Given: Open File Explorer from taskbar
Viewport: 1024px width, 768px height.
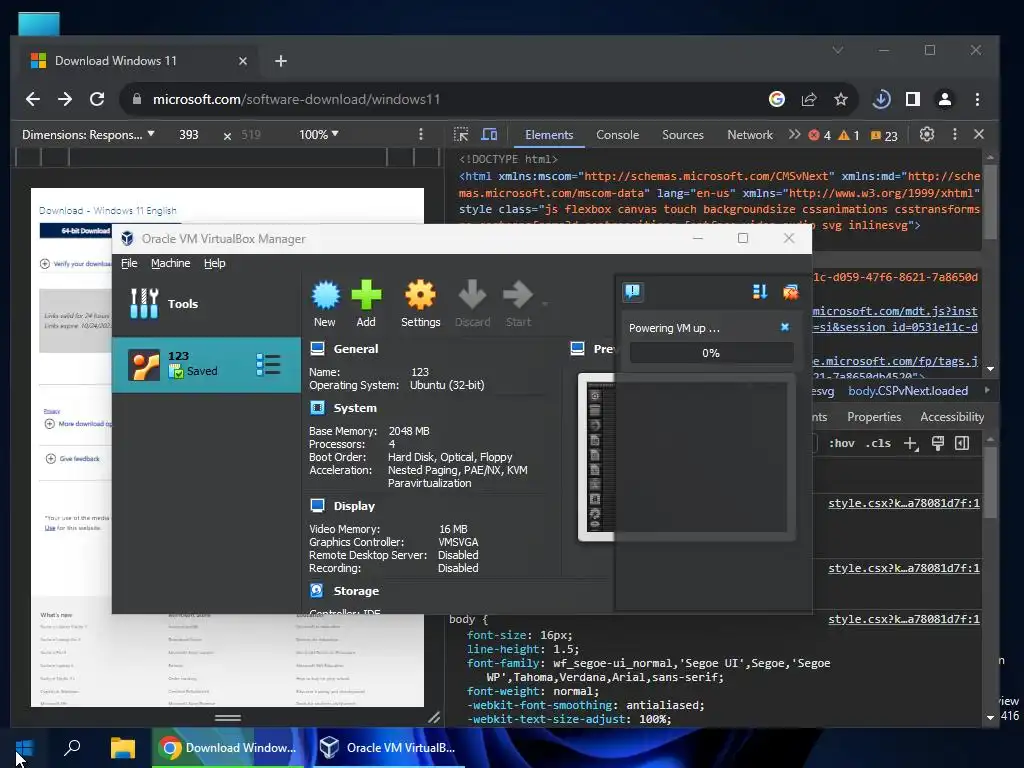Looking at the screenshot, I should tap(122, 748).
